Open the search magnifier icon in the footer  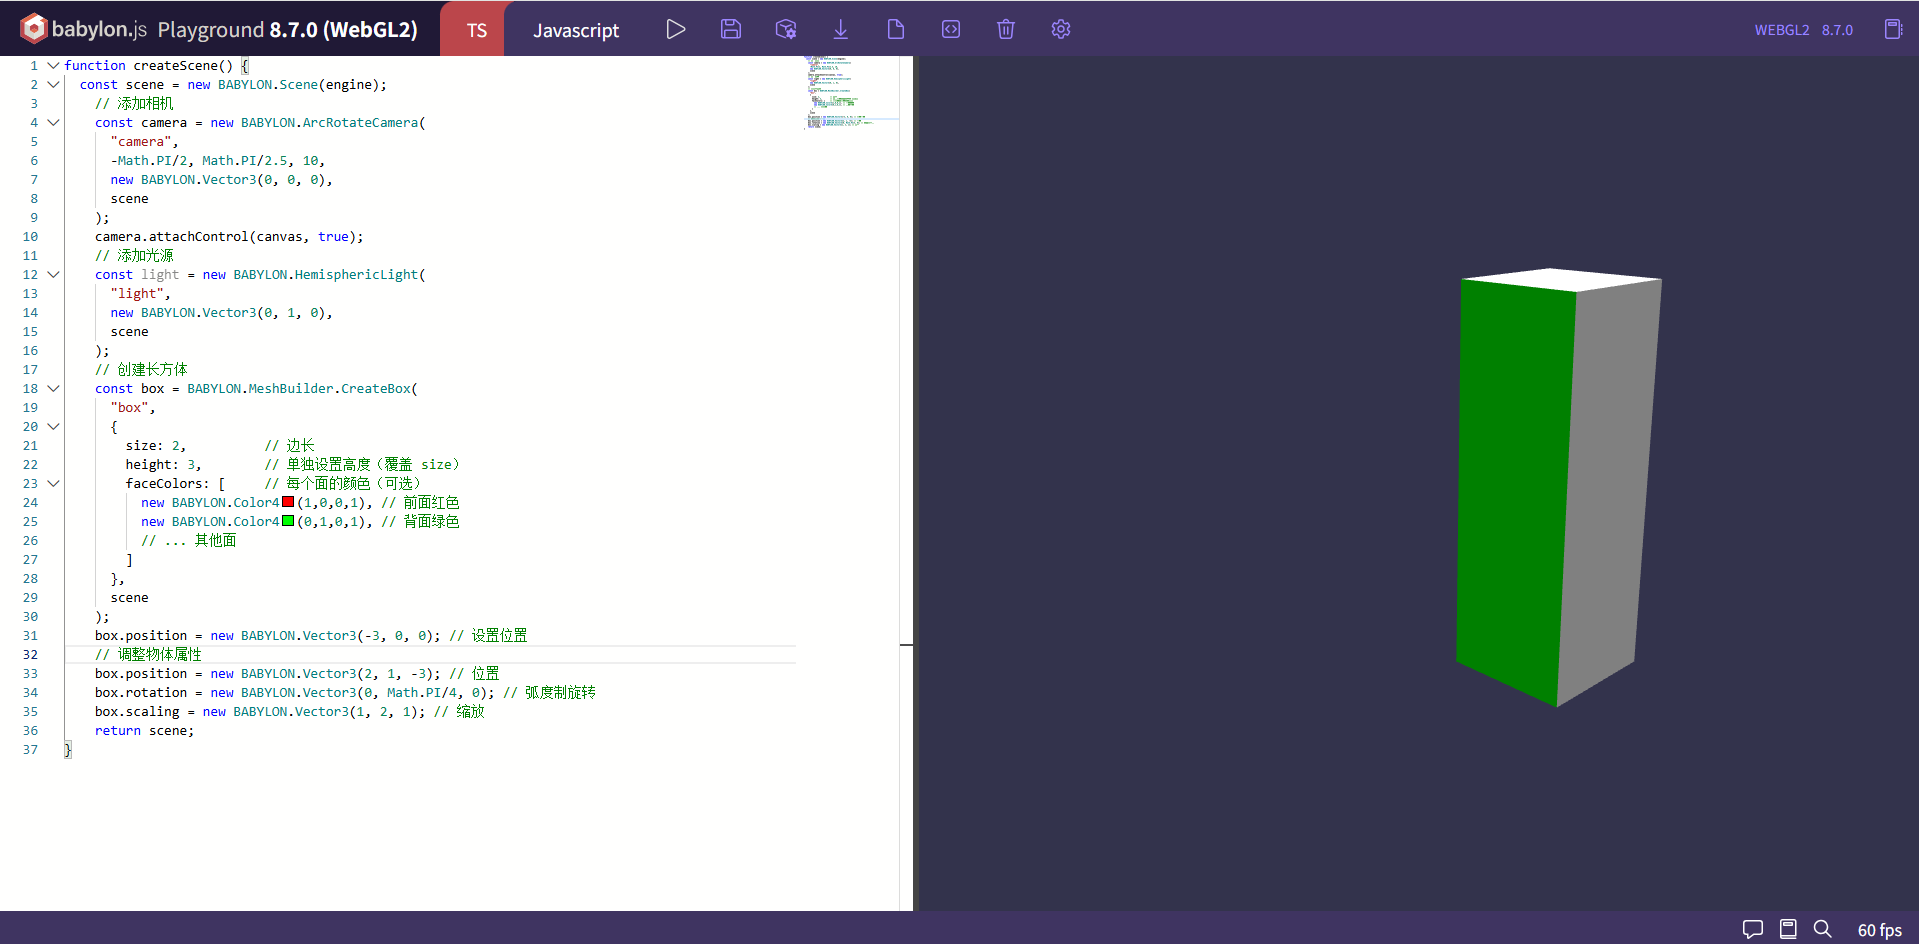click(1823, 929)
